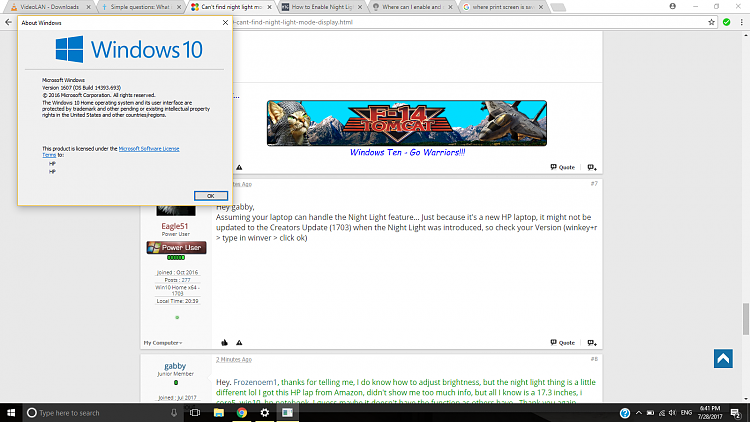Activate Cortana microphone icon
The image size is (750, 422).
point(174,412)
